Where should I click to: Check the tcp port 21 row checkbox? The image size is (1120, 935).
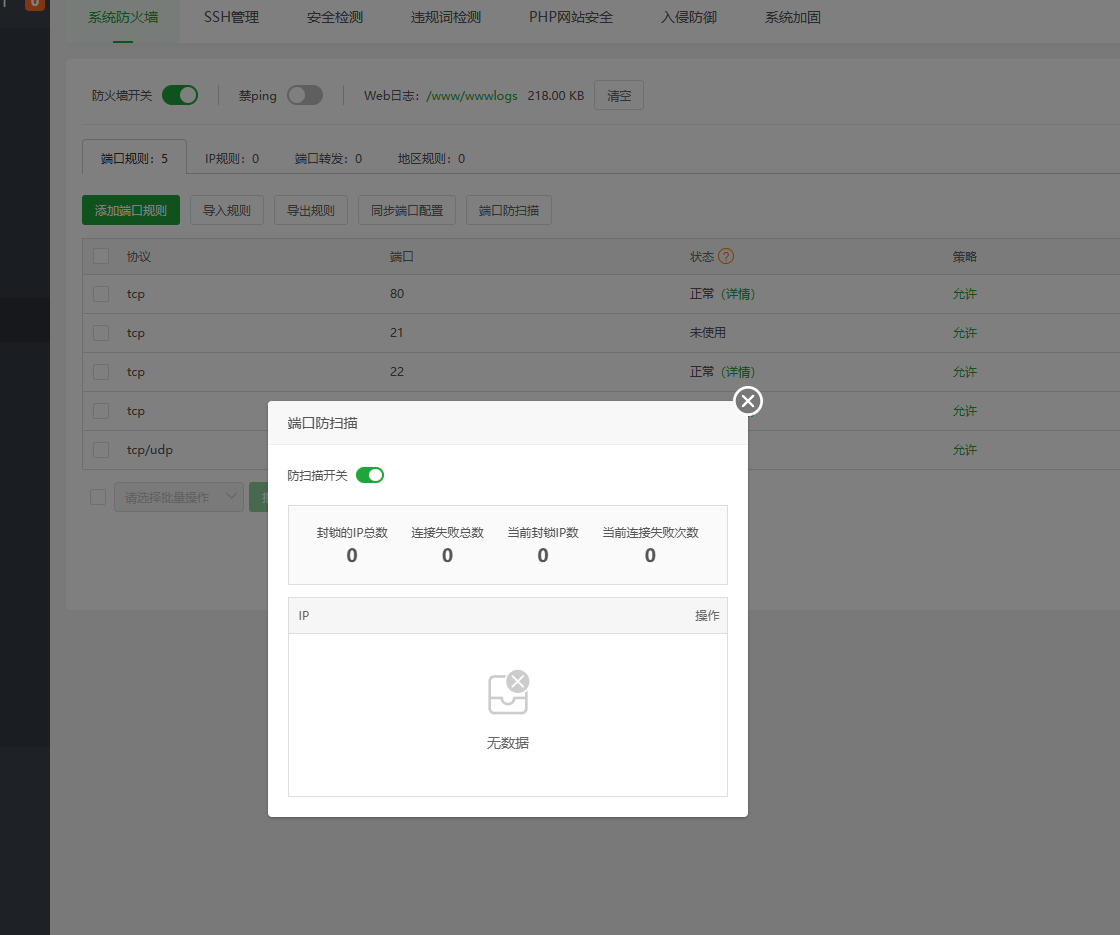point(101,333)
